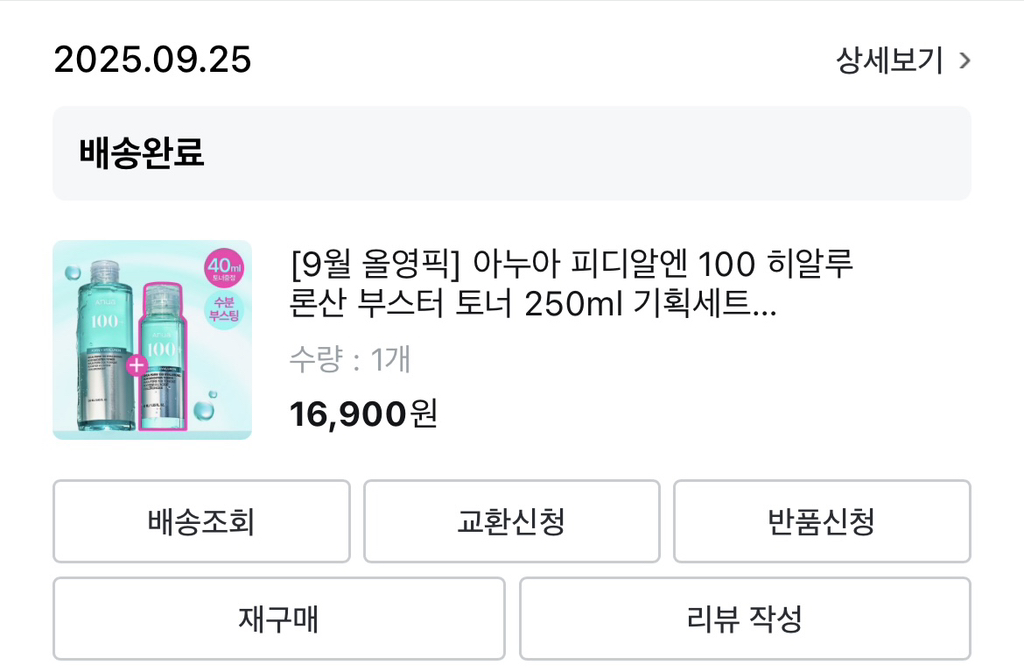Click the chevron arrow beside 상세보기

pos(964,61)
